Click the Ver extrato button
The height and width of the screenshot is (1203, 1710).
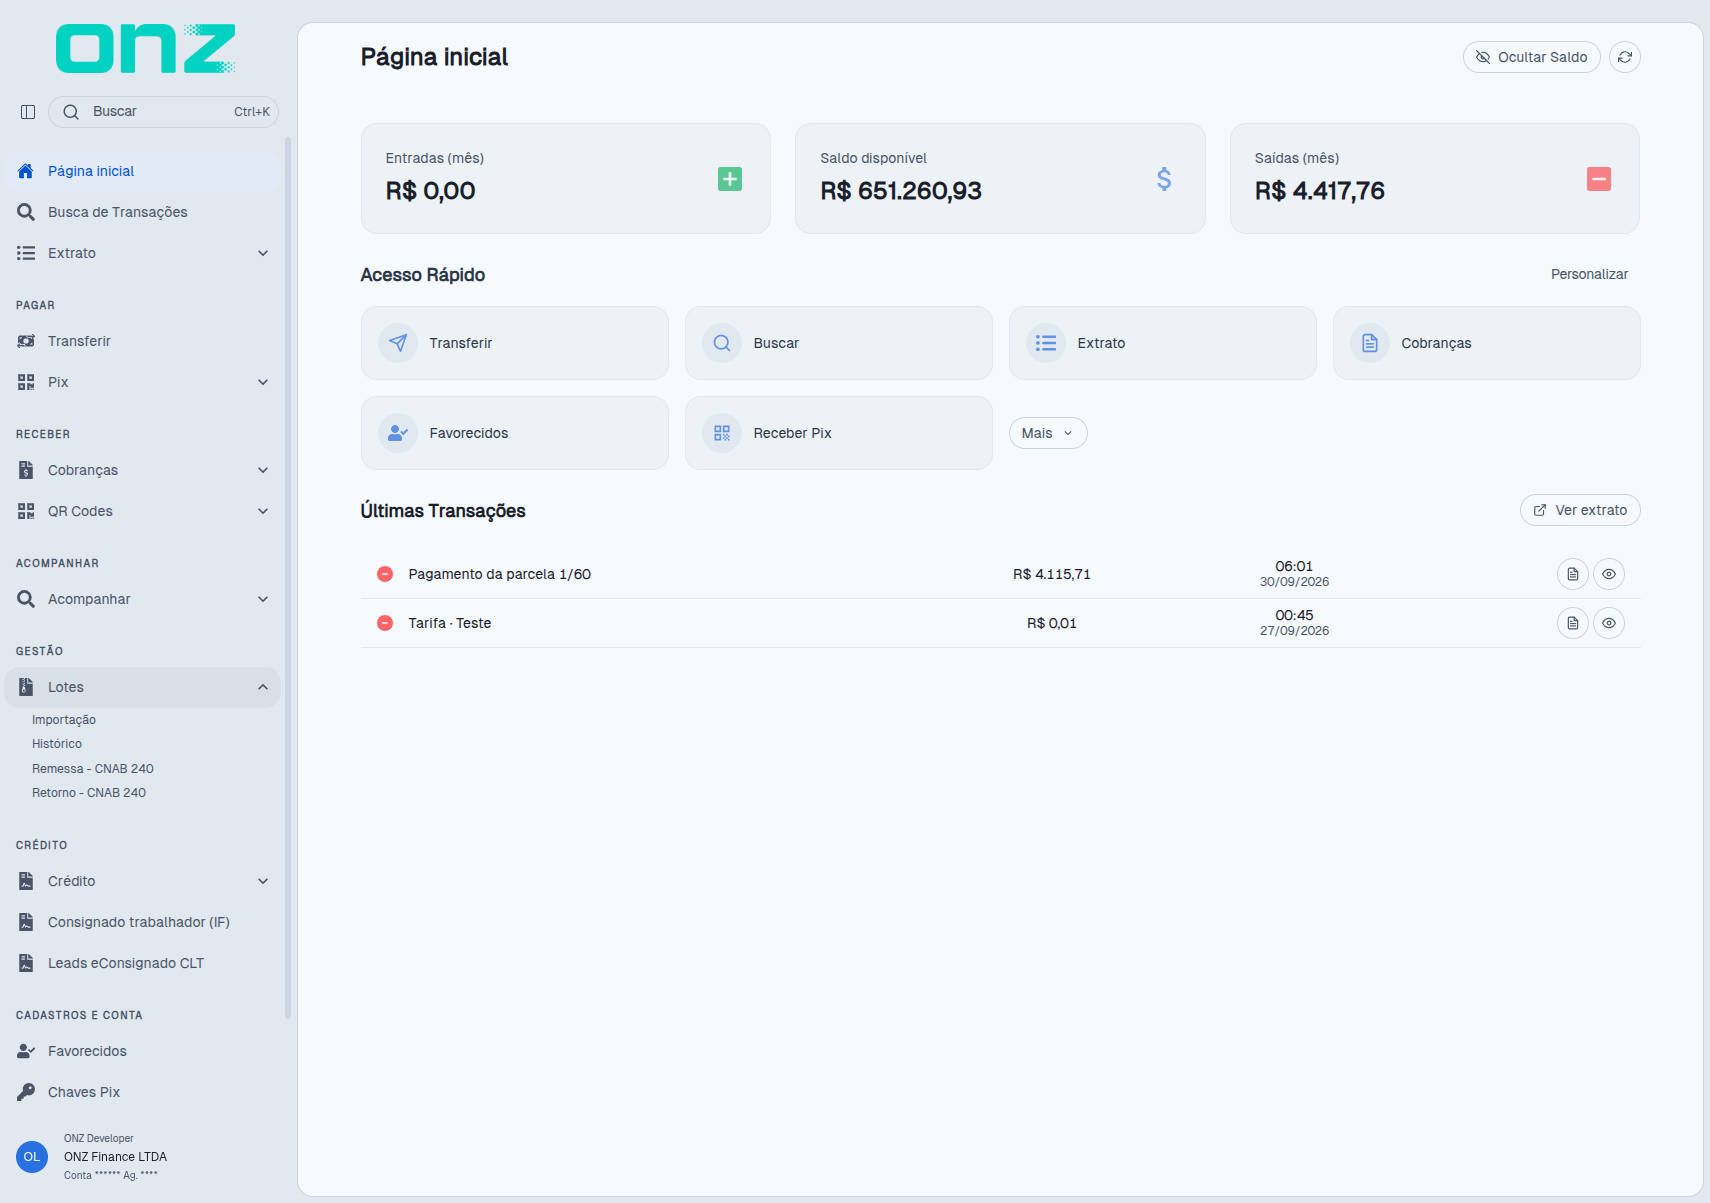pos(1580,510)
